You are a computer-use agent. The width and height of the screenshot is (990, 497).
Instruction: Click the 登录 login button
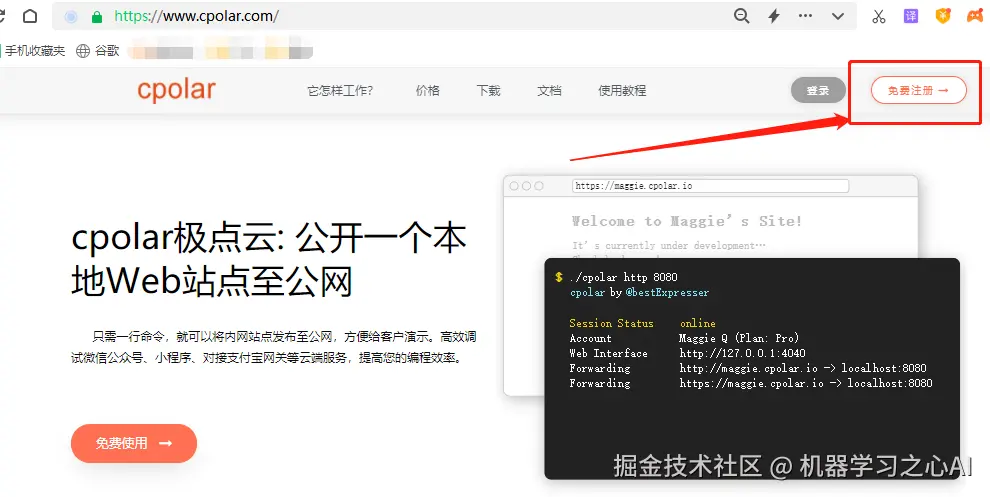tap(818, 90)
